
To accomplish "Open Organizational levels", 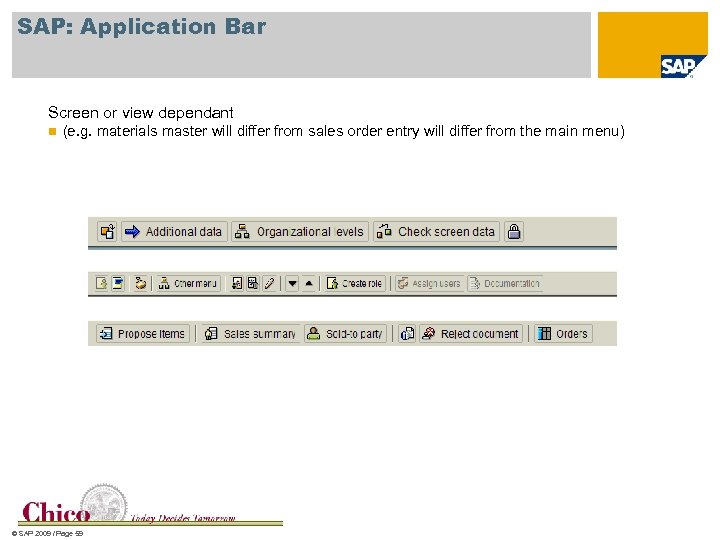I will coord(300,231).
